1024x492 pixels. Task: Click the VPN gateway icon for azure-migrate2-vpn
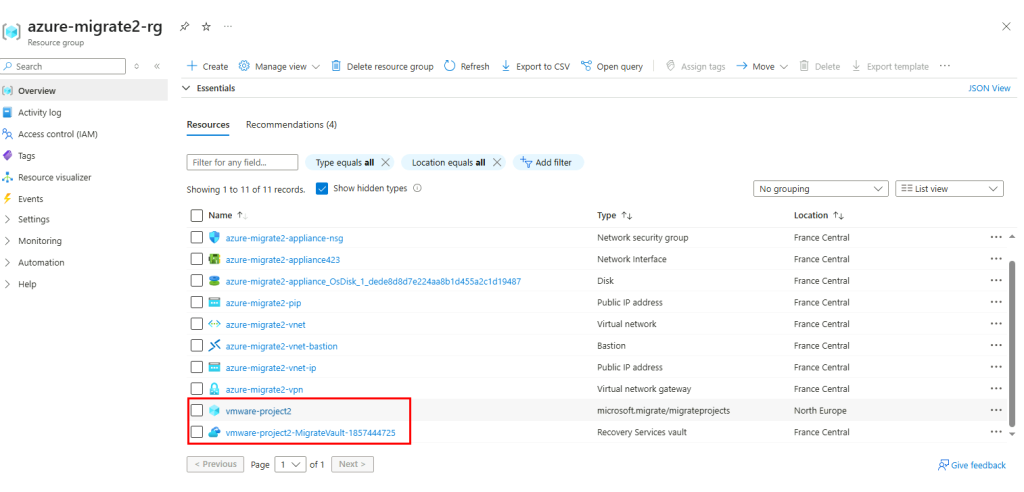pos(214,389)
